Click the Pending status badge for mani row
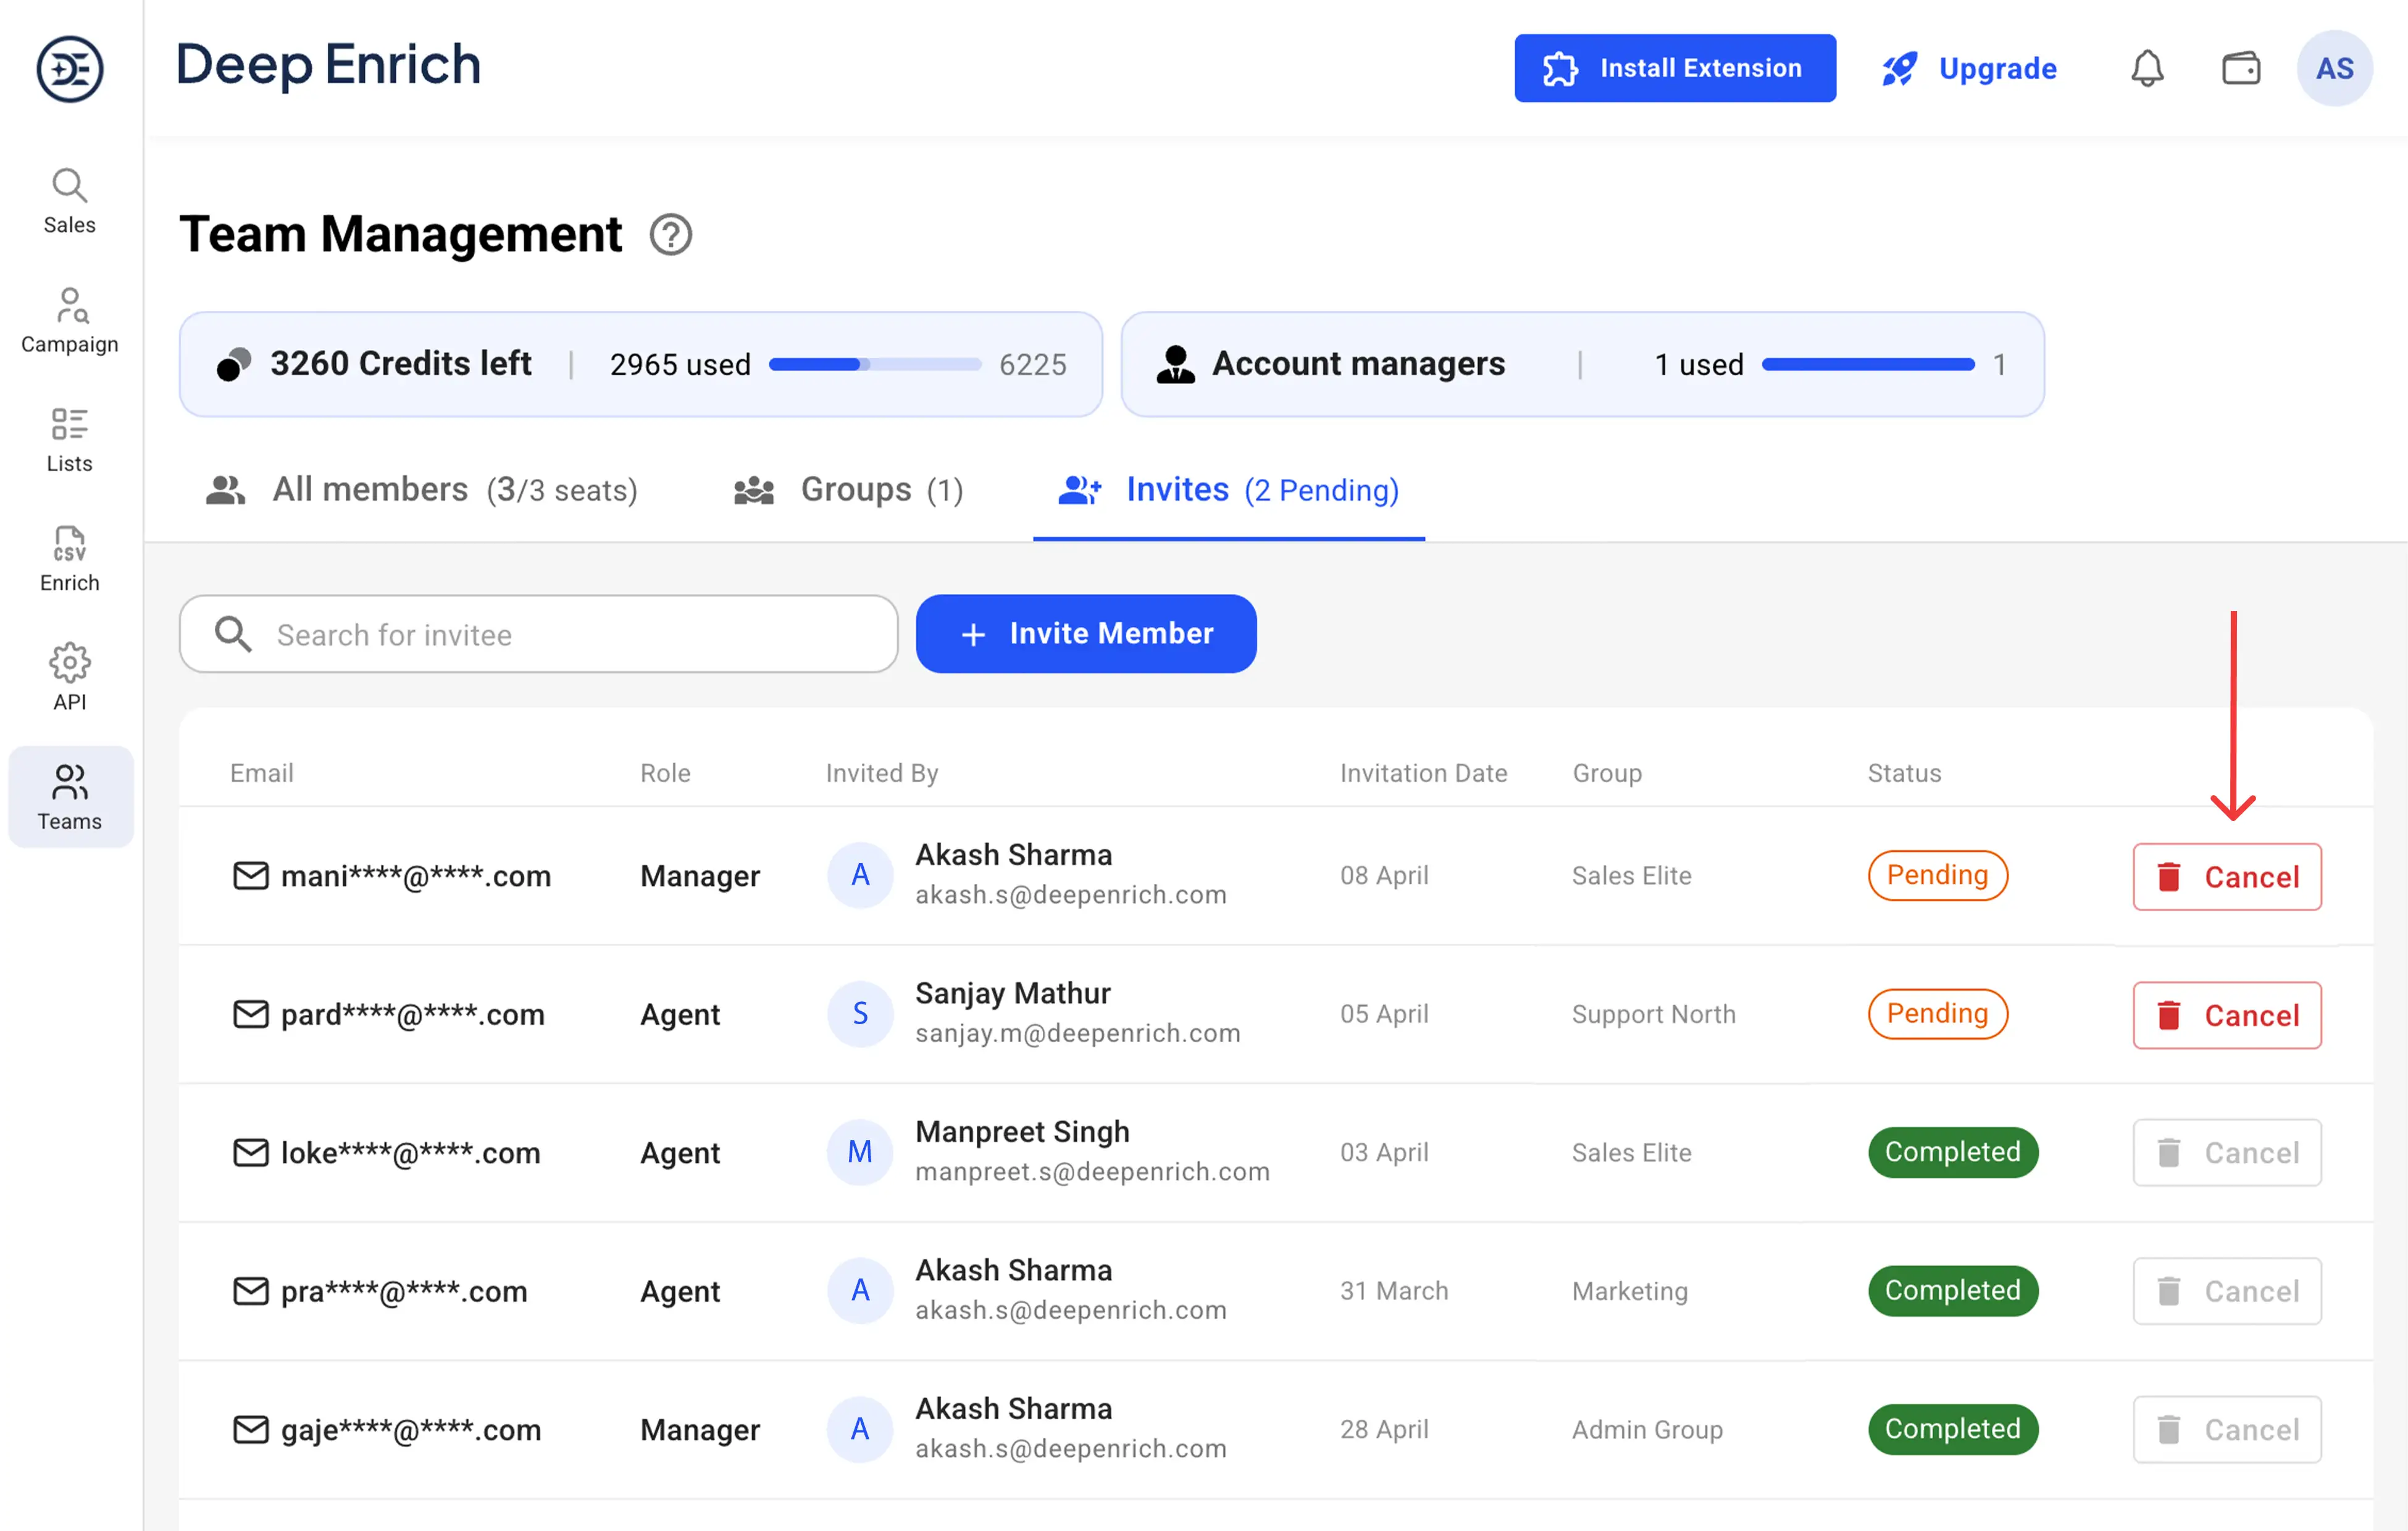The image size is (2408, 1531). [1938, 875]
